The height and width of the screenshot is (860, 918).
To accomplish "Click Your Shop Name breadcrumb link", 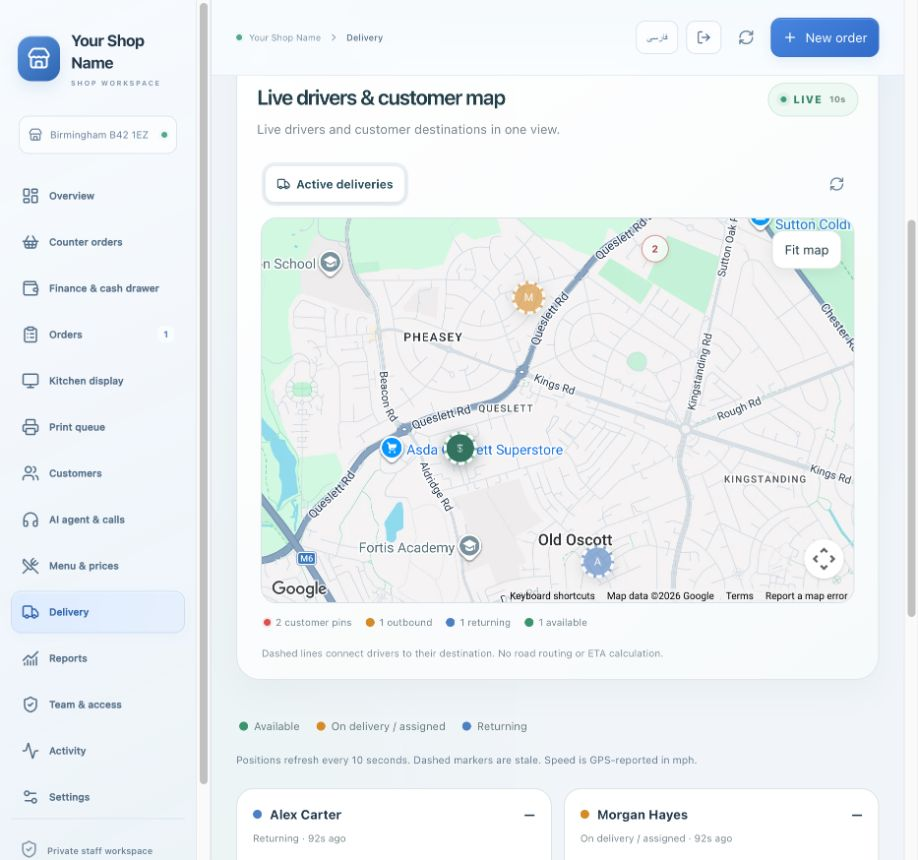I will click(285, 37).
